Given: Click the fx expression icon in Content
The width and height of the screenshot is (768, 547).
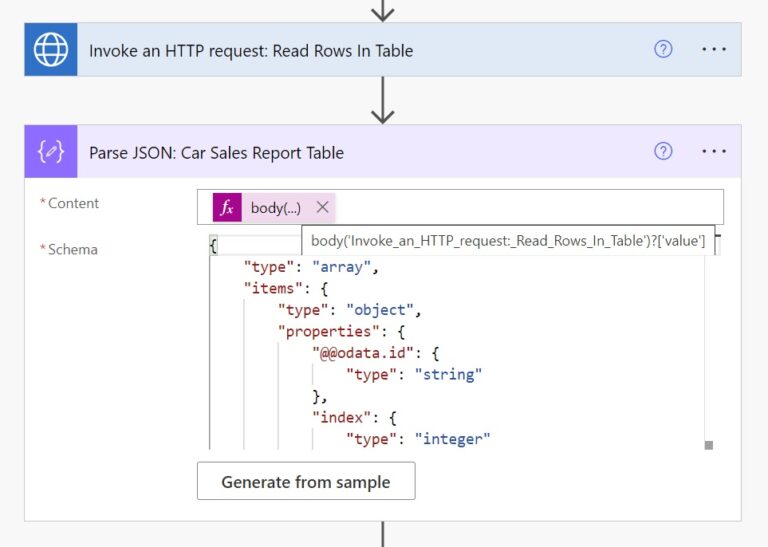Looking at the screenshot, I should (227, 208).
